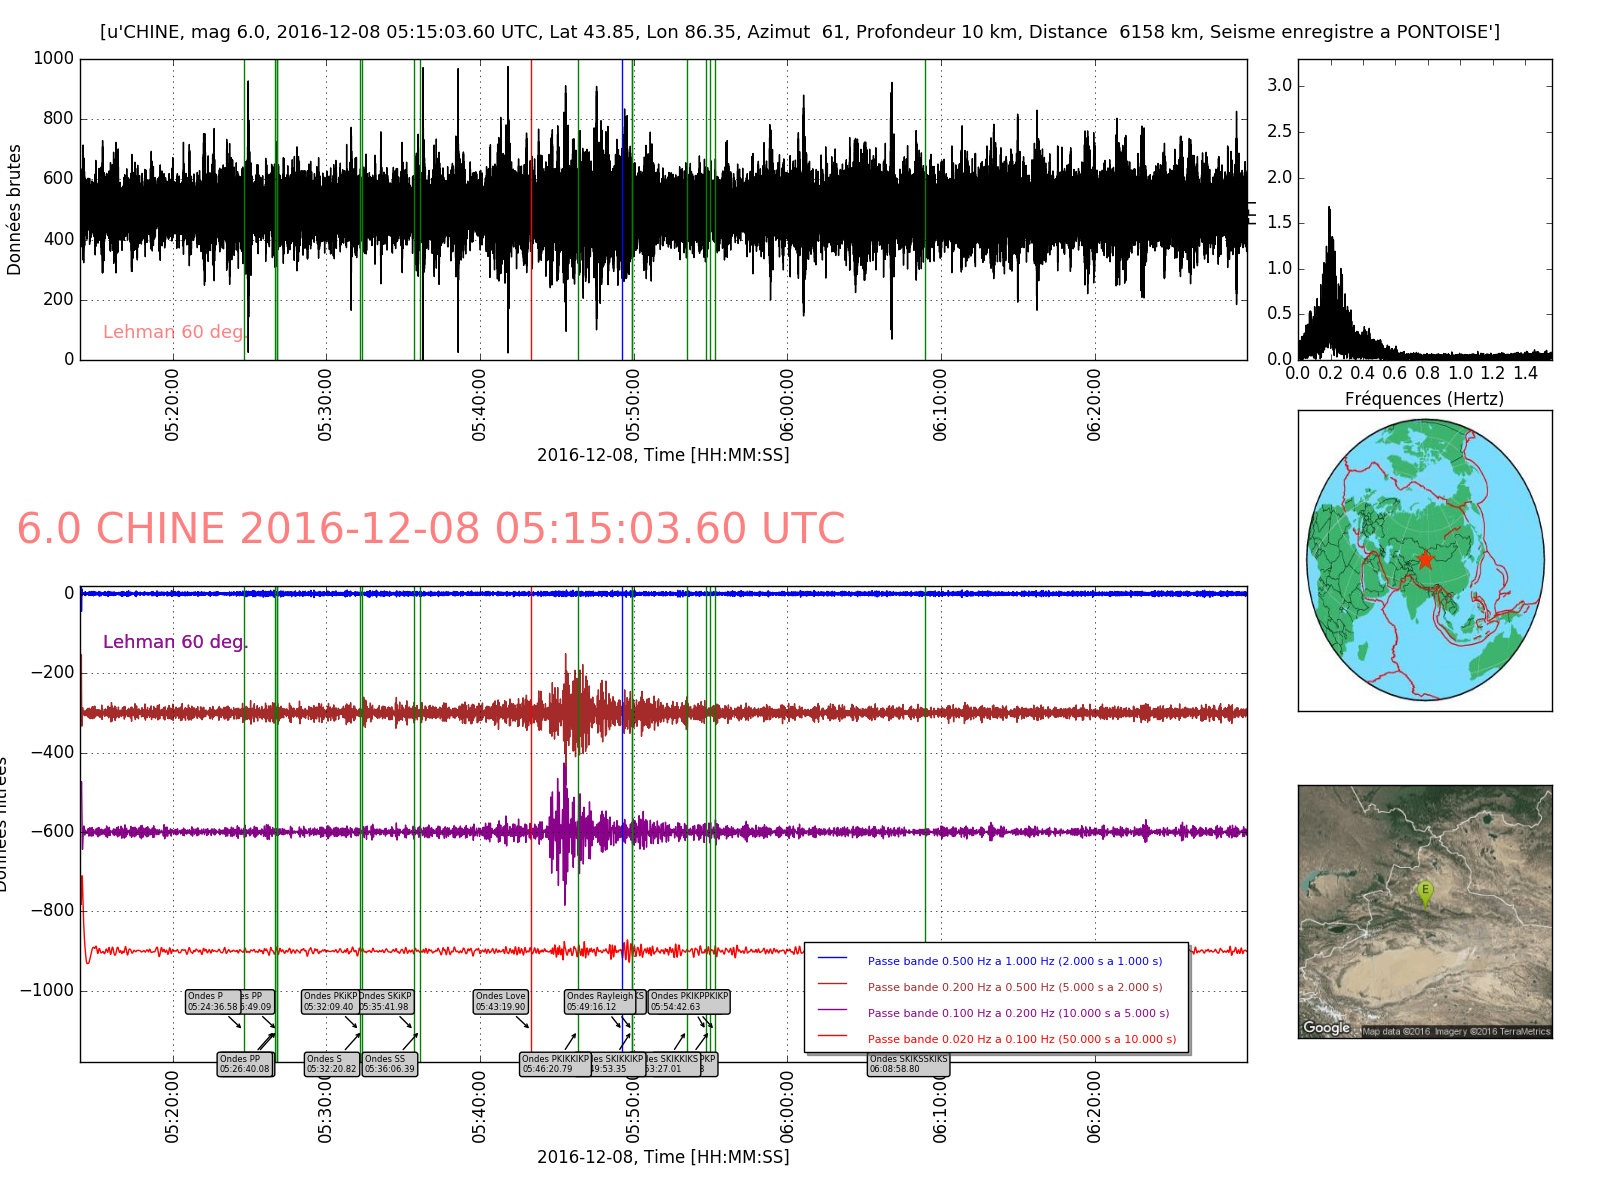Click the Ondes PKIKKIKP annotation box

(555, 1064)
